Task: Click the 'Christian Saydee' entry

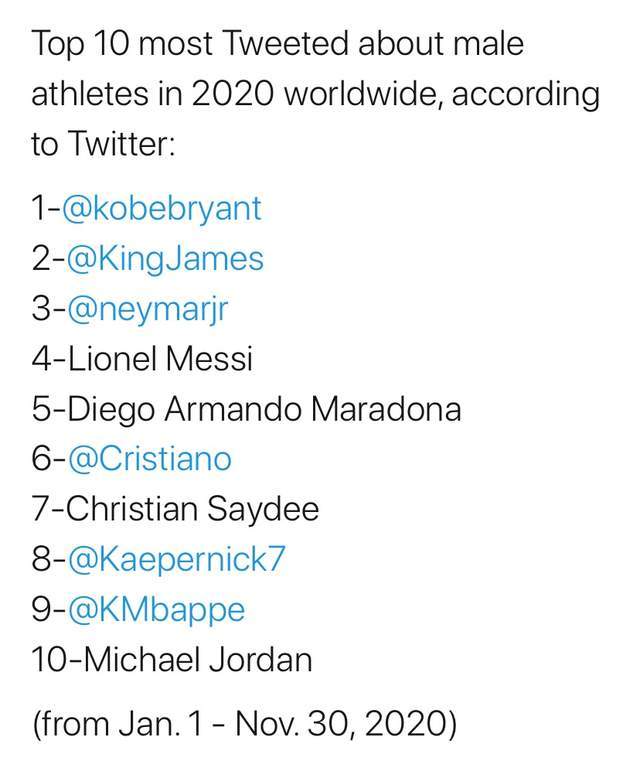Action: (x=176, y=510)
